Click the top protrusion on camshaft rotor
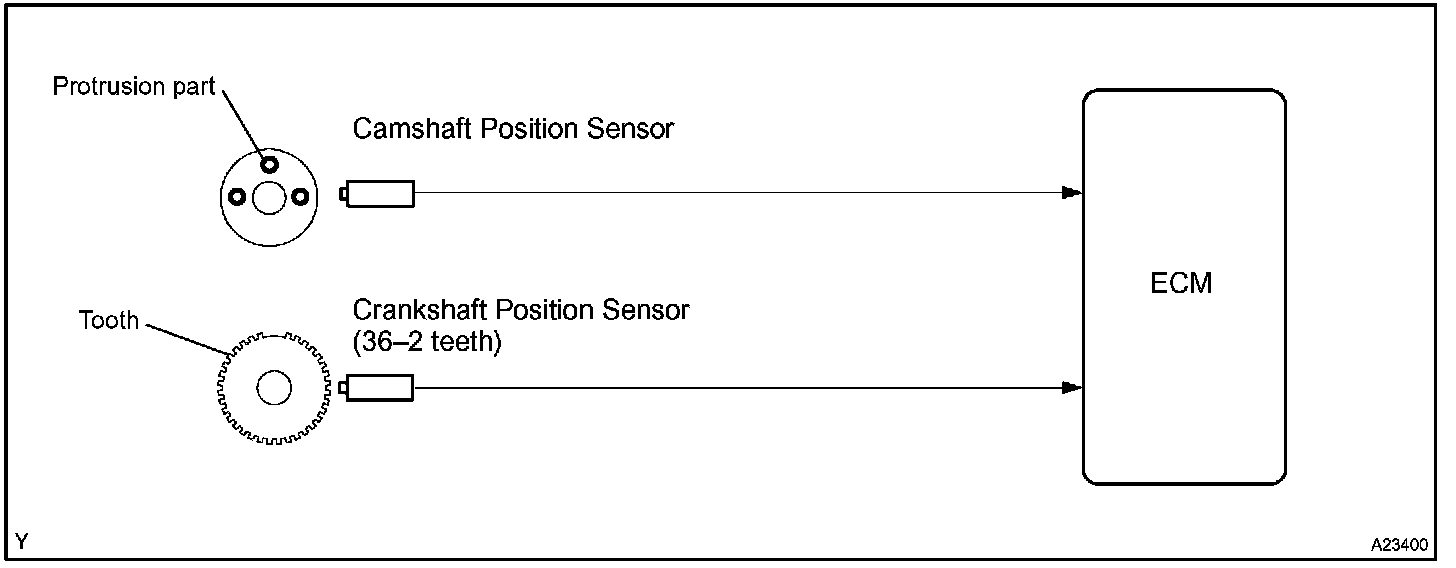Image resolution: width=1456 pixels, height=568 pixels. coord(269,164)
